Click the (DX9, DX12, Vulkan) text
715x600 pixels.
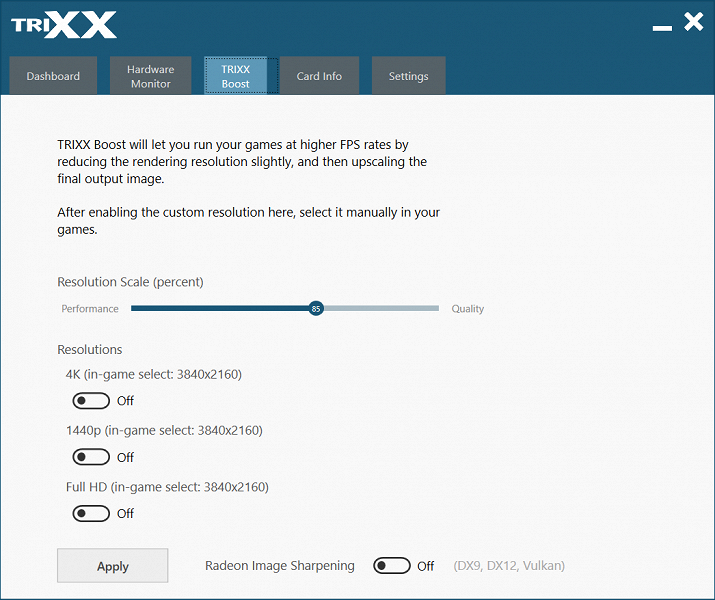509,566
